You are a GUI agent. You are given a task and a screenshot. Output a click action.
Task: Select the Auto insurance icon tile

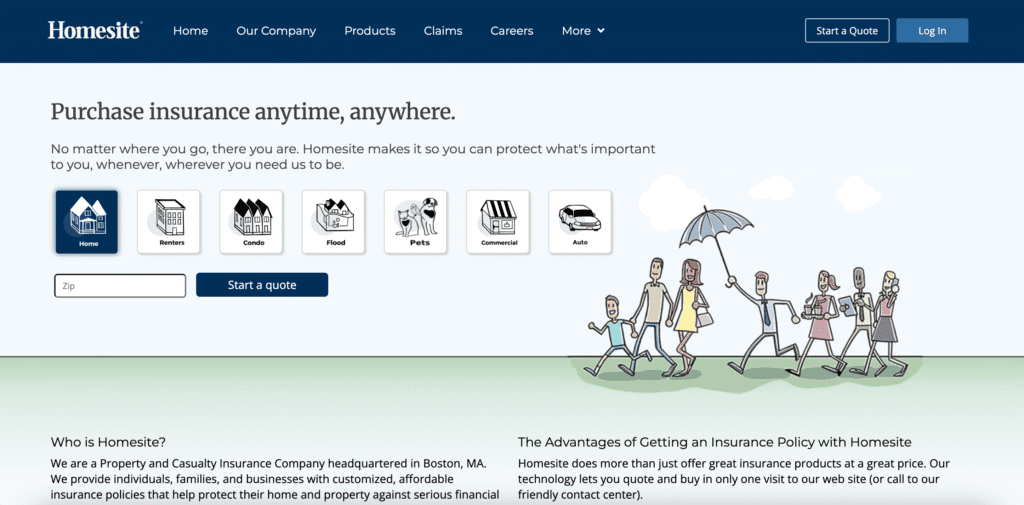point(581,221)
